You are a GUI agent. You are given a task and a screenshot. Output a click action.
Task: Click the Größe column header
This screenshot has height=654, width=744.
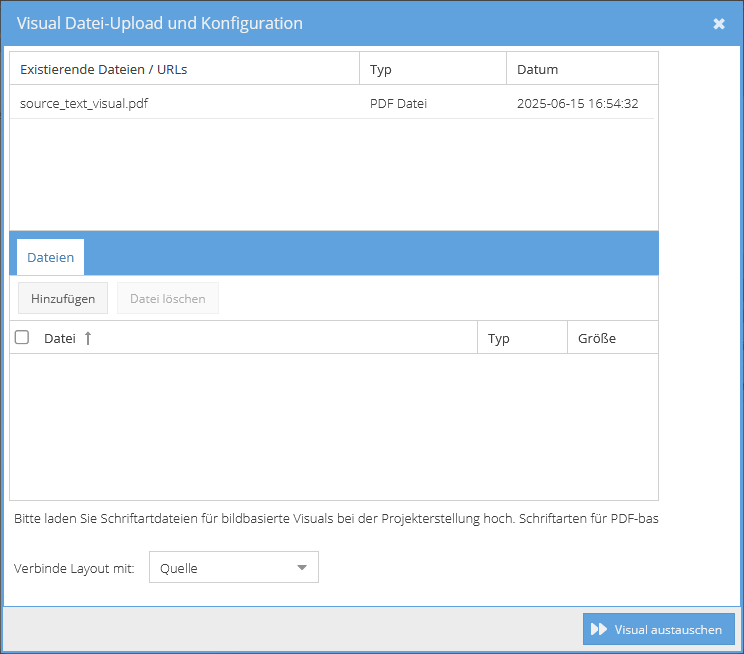click(x=597, y=338)
